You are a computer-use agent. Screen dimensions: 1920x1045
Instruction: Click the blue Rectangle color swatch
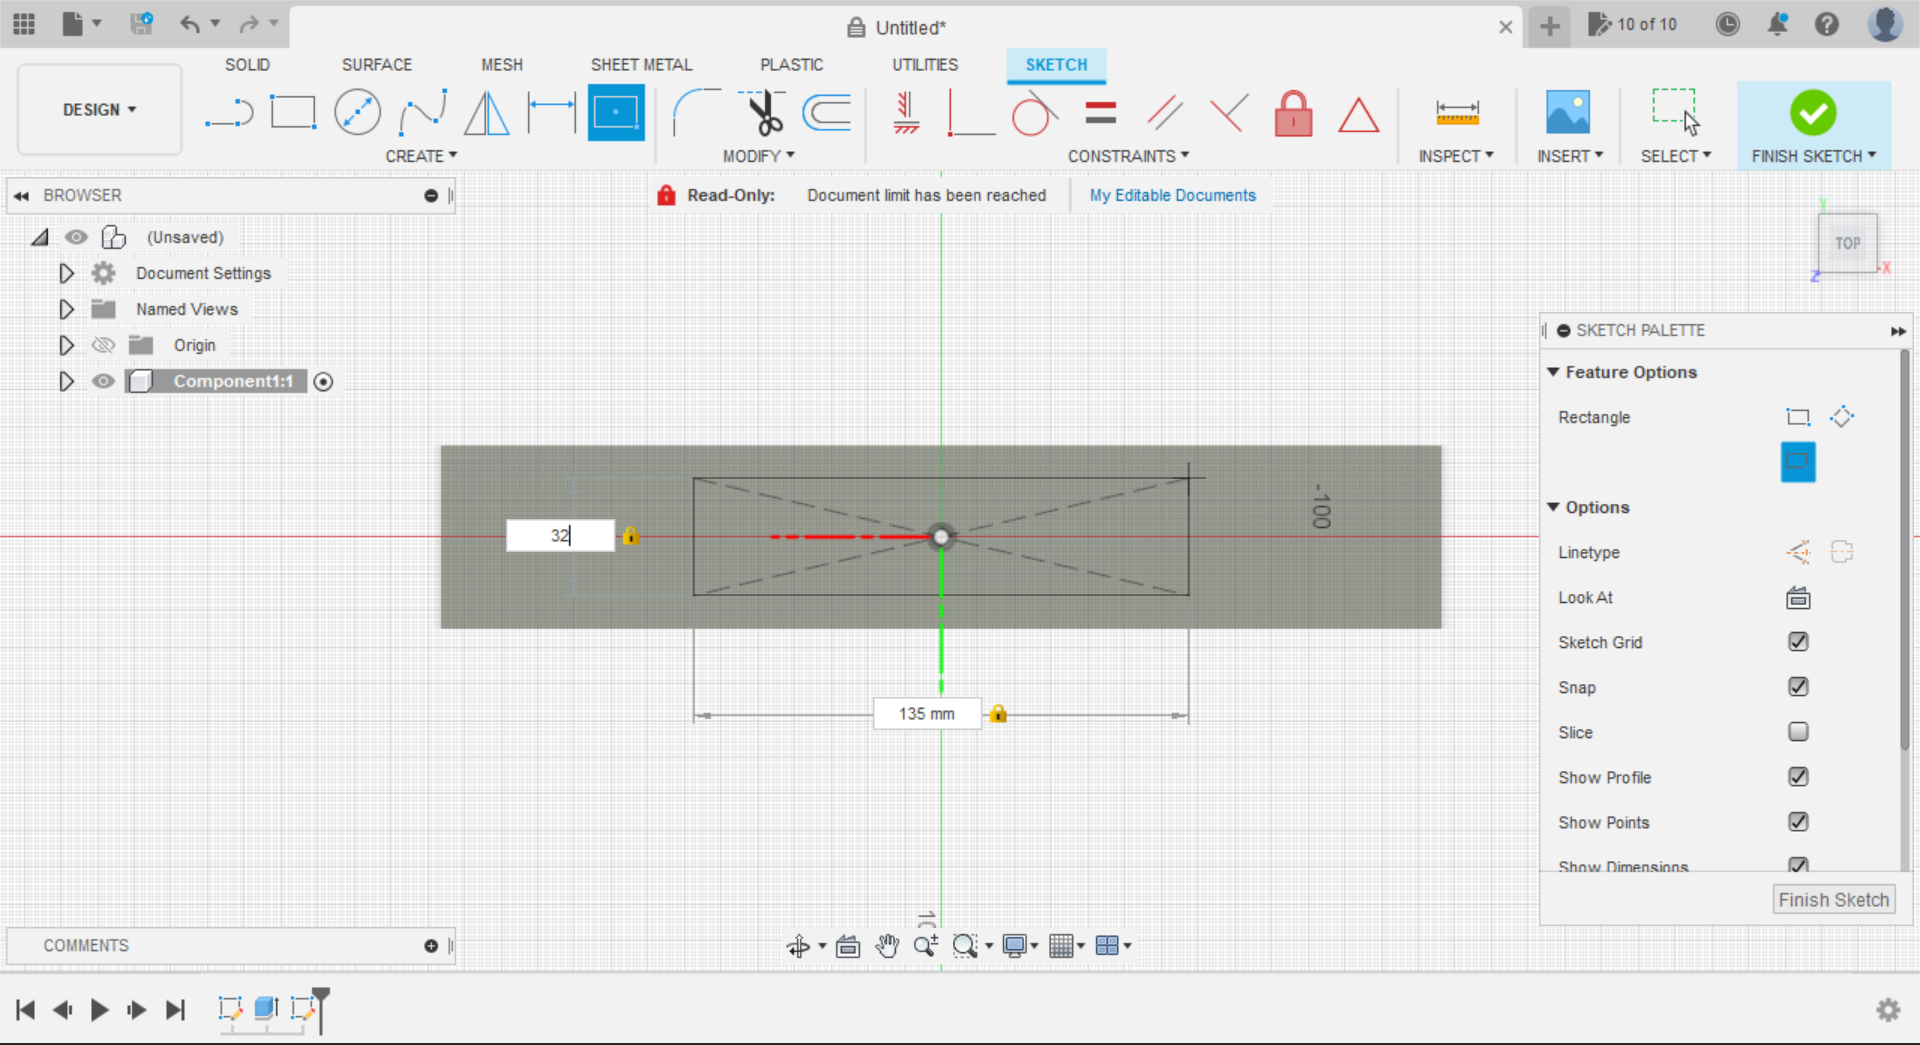tap(1797, 462)
